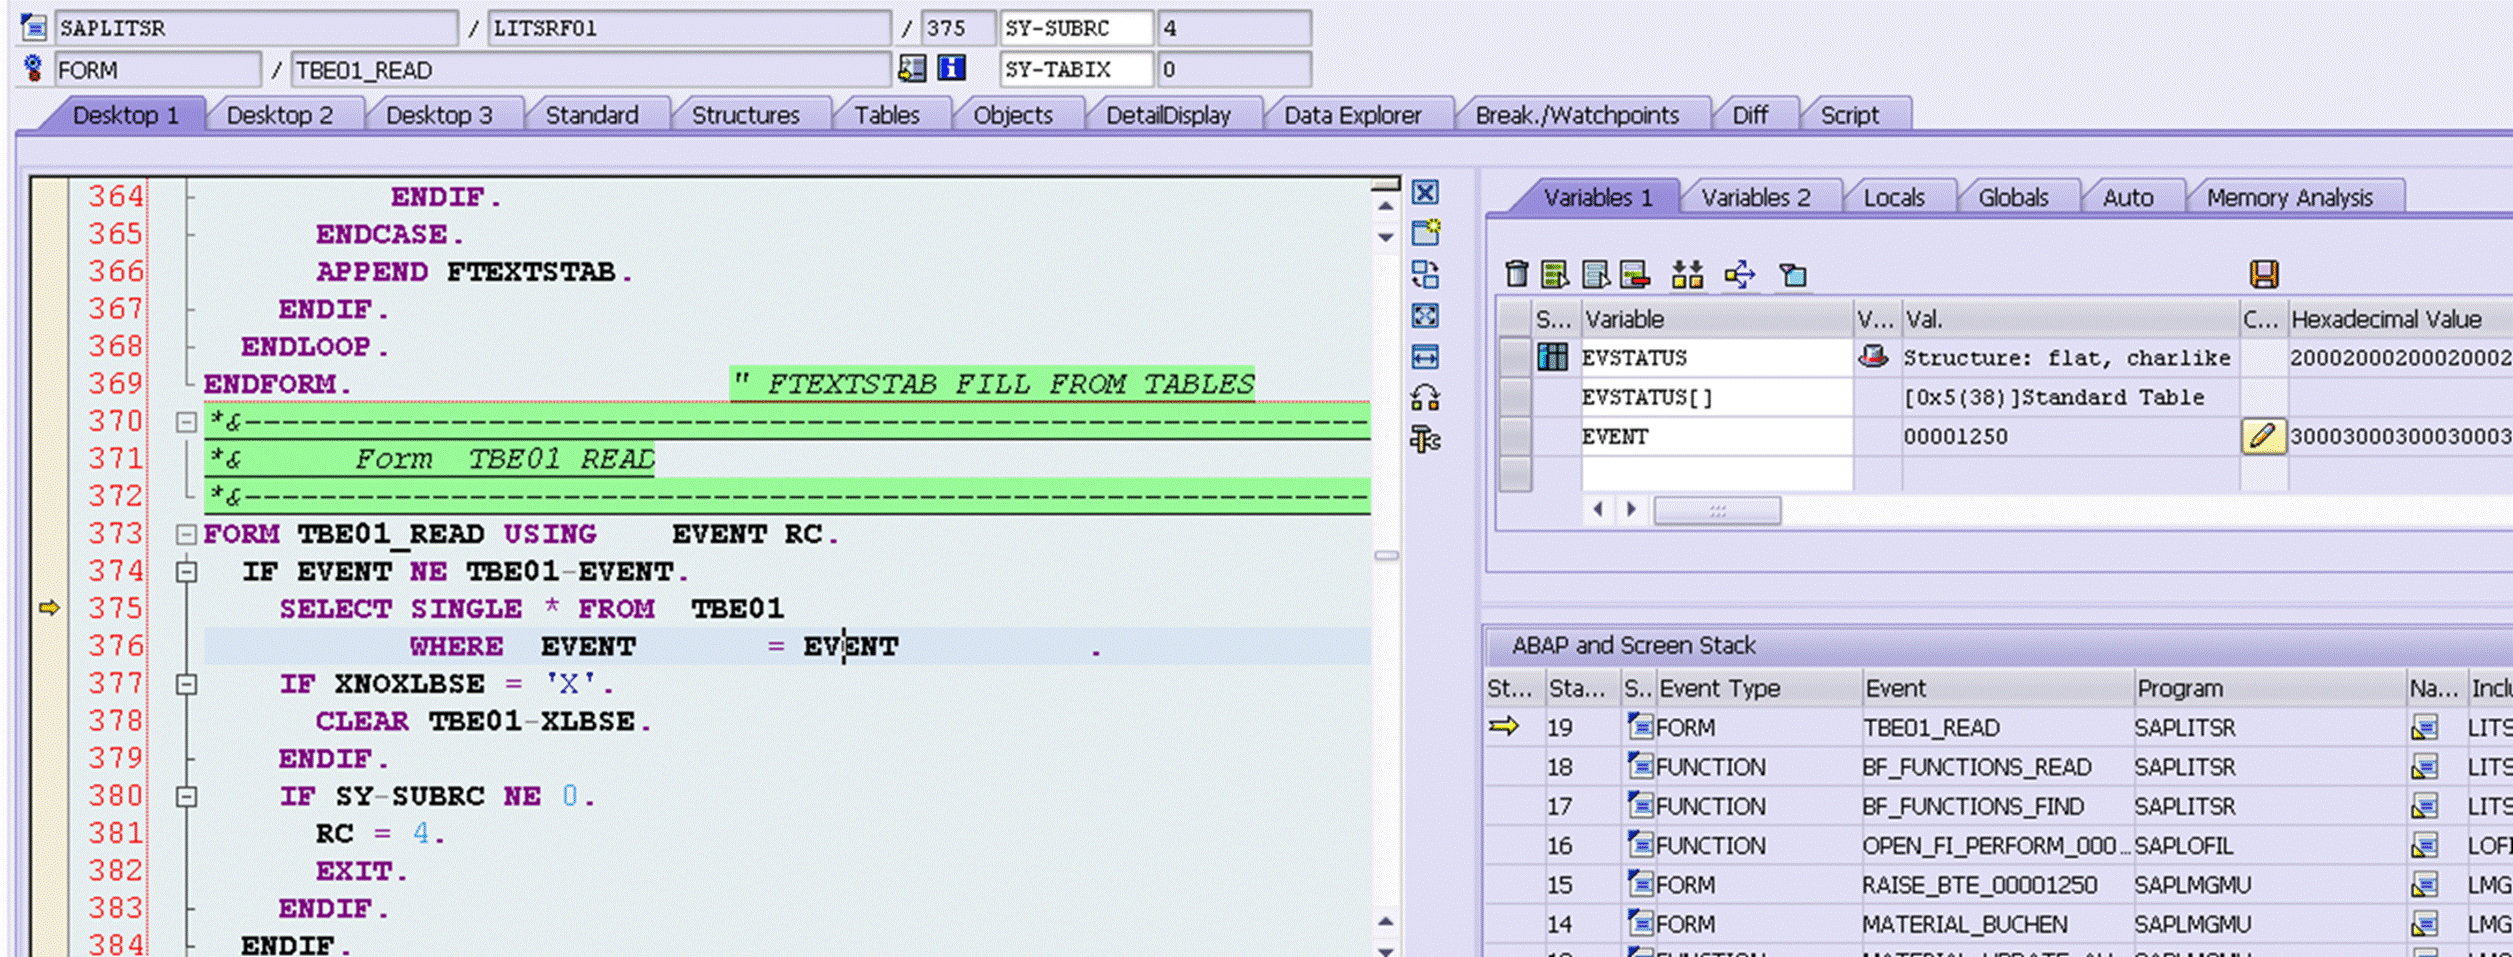The width and height of the screenshot is (2513, 957).
Task: Click editor scroll up arrow at bottom
Action: [1385, 922]
